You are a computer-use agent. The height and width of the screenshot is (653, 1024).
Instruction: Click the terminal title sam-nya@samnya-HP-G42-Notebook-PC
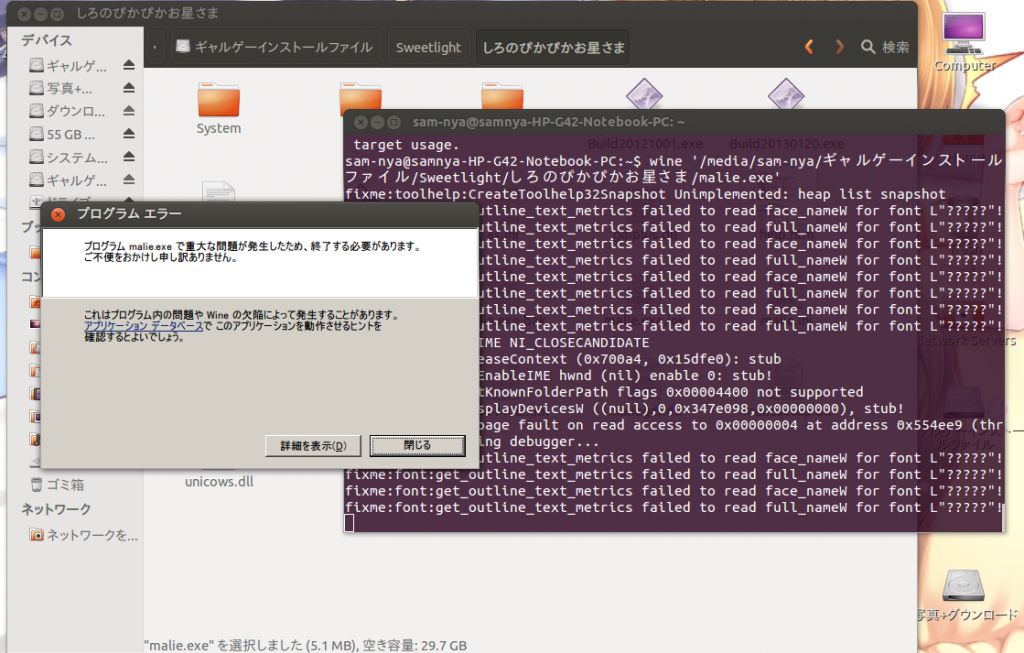(x=549, y=122)
